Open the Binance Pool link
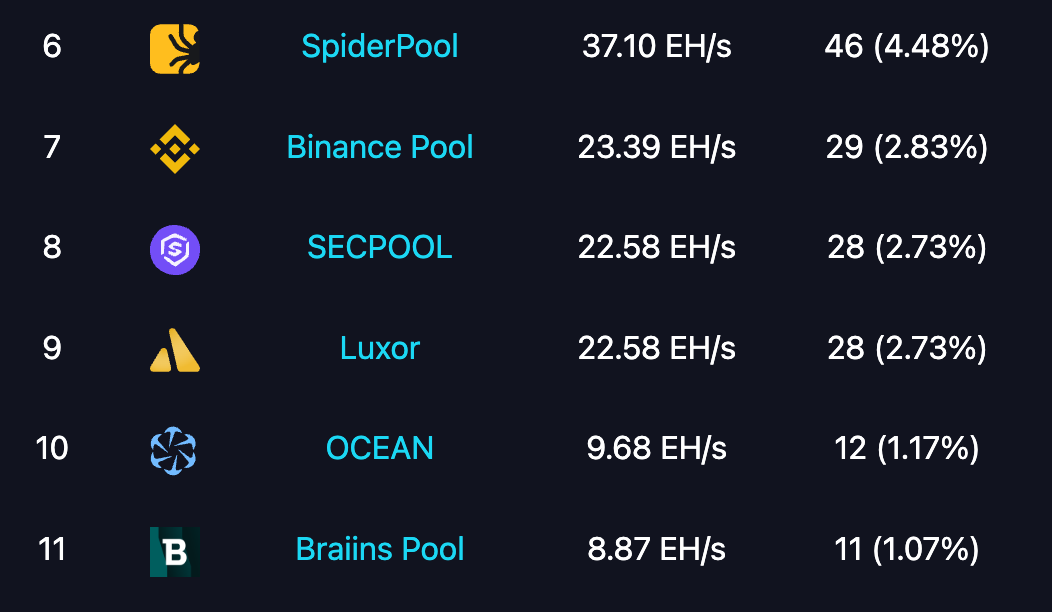The width and height of the screenshot is (1052, 612). click(380, 147)
